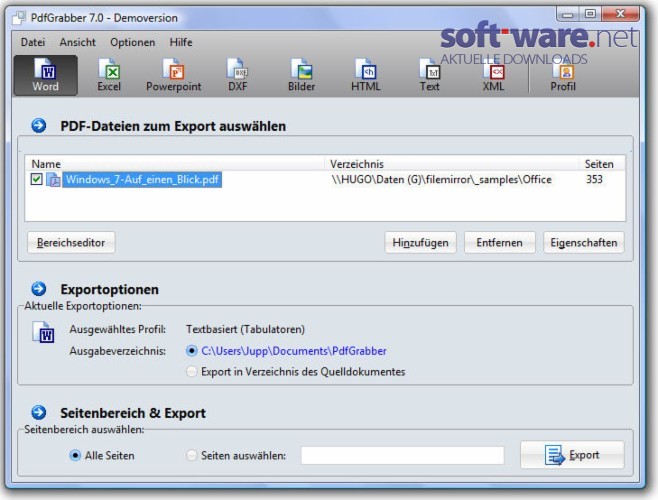Click the page count value 353
Viewport: 658px width, 500px height.
click(594, 179)
